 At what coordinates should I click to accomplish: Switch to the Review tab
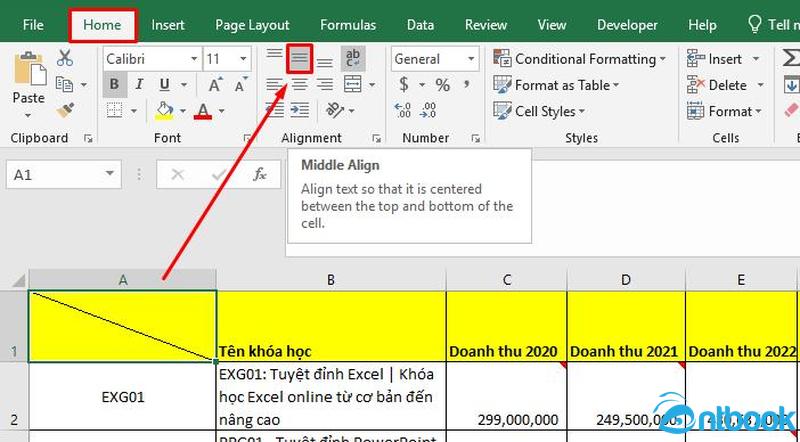[486, 25]
